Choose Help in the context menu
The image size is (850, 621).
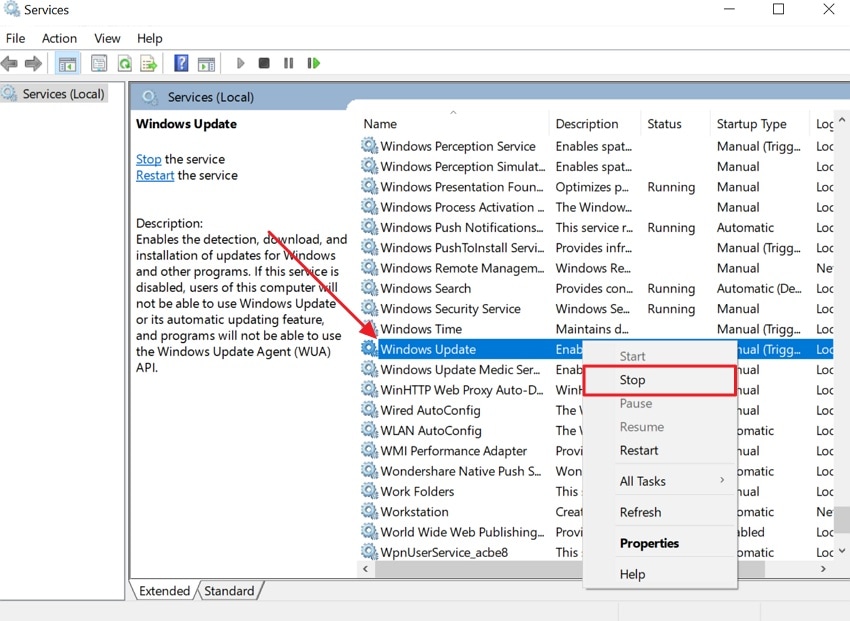[x=660, y=574]
